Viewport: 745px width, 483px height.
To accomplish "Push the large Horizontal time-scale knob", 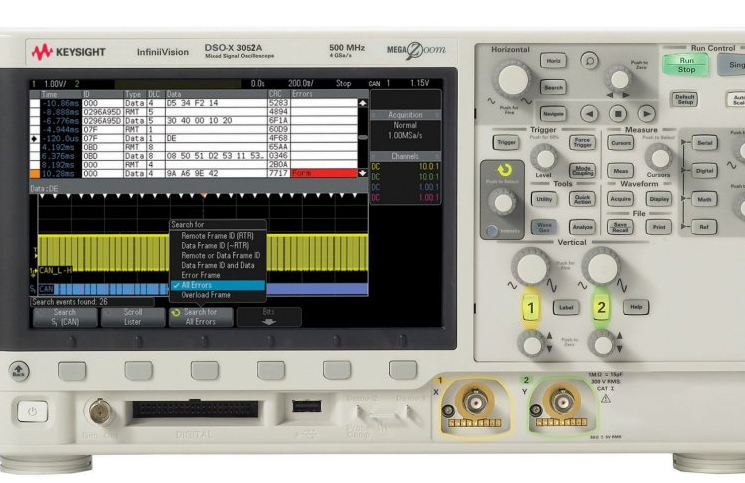I will coord(512,79).
